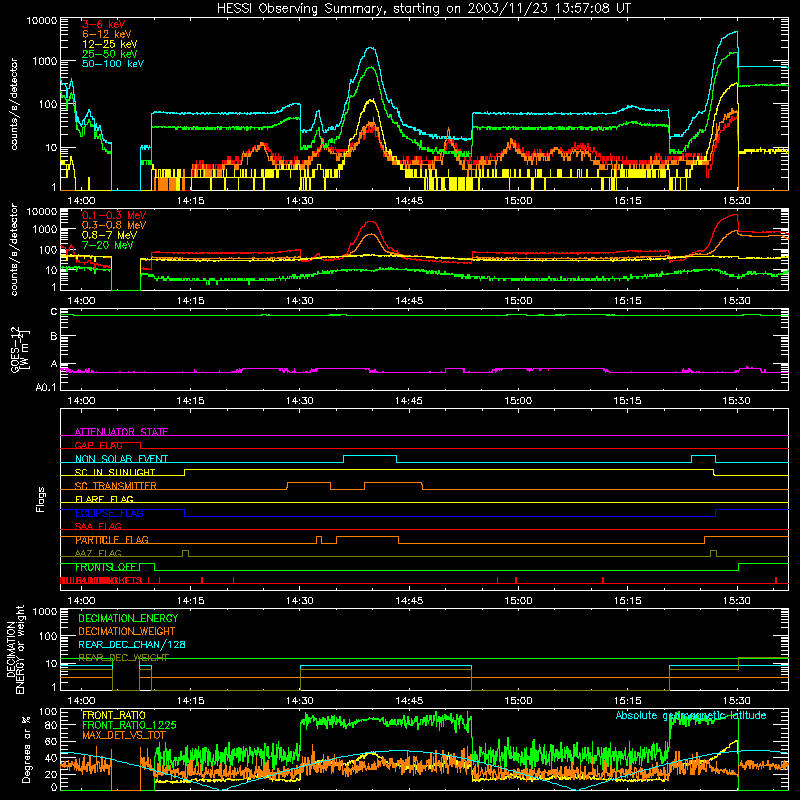Click the Absolute geomagnetic latitude label
Viewport: 800px width, 800px height.
(x=691, y=715)
